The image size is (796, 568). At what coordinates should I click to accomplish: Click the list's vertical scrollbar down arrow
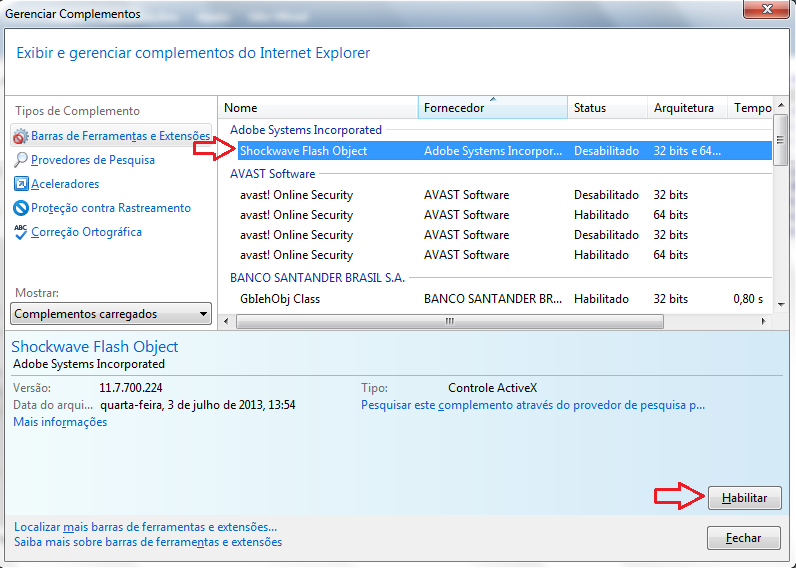pos(781,305)
